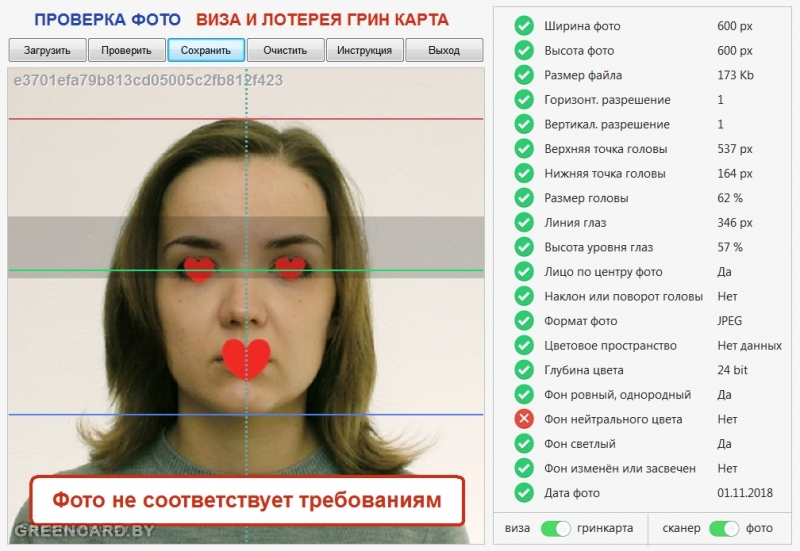The width and height of the screenshot is (800, 551).
Task: Select the 01.11.2018 photo date value
Action: coord(745,493)
